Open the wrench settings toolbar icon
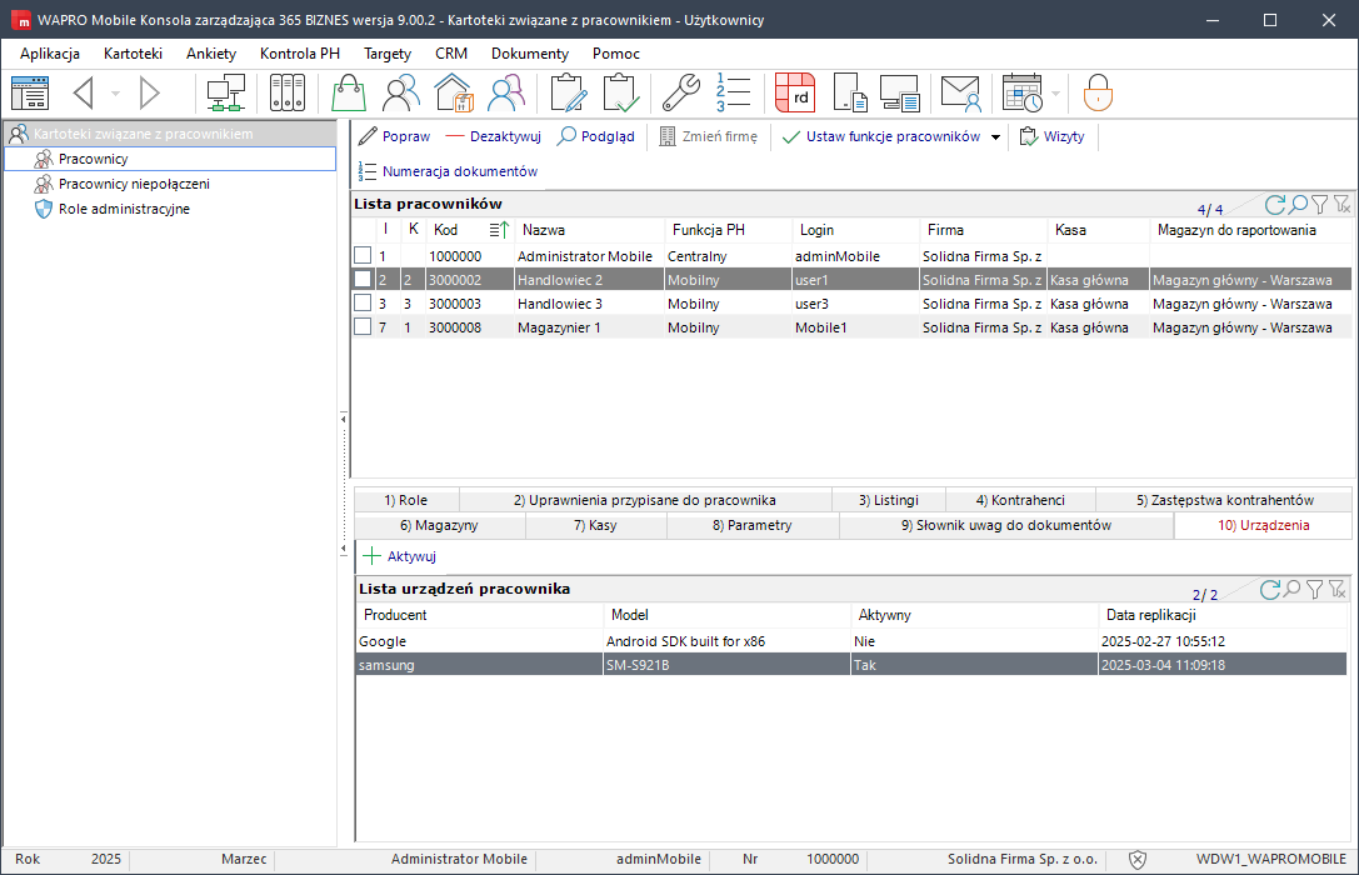The width and height of the screenshot is (1359, 875). (682, 93)
